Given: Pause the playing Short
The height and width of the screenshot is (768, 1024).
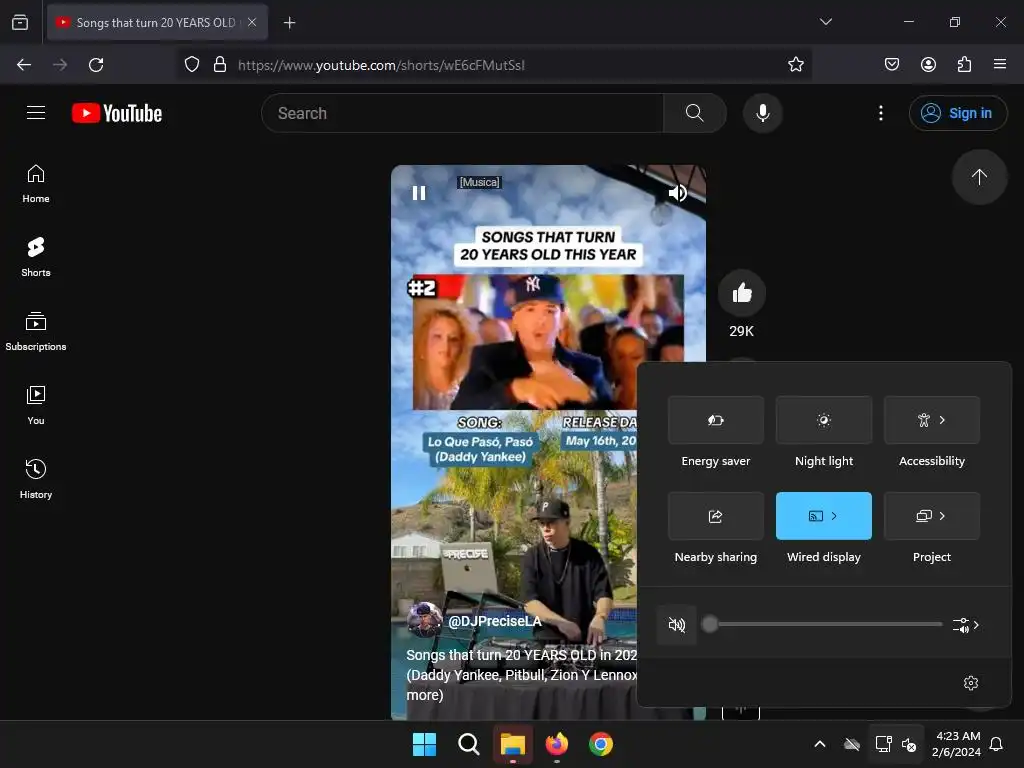Looking at the screenshot, I should click(x=419, y=193).
